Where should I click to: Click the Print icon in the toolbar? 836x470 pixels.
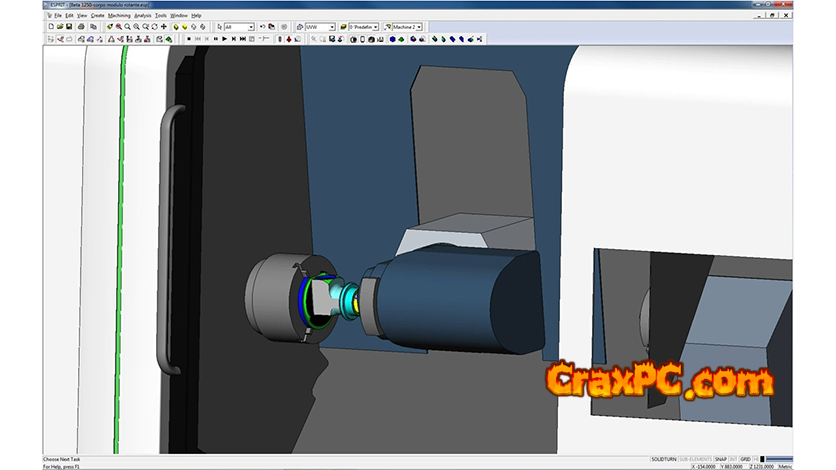[81, 27]
